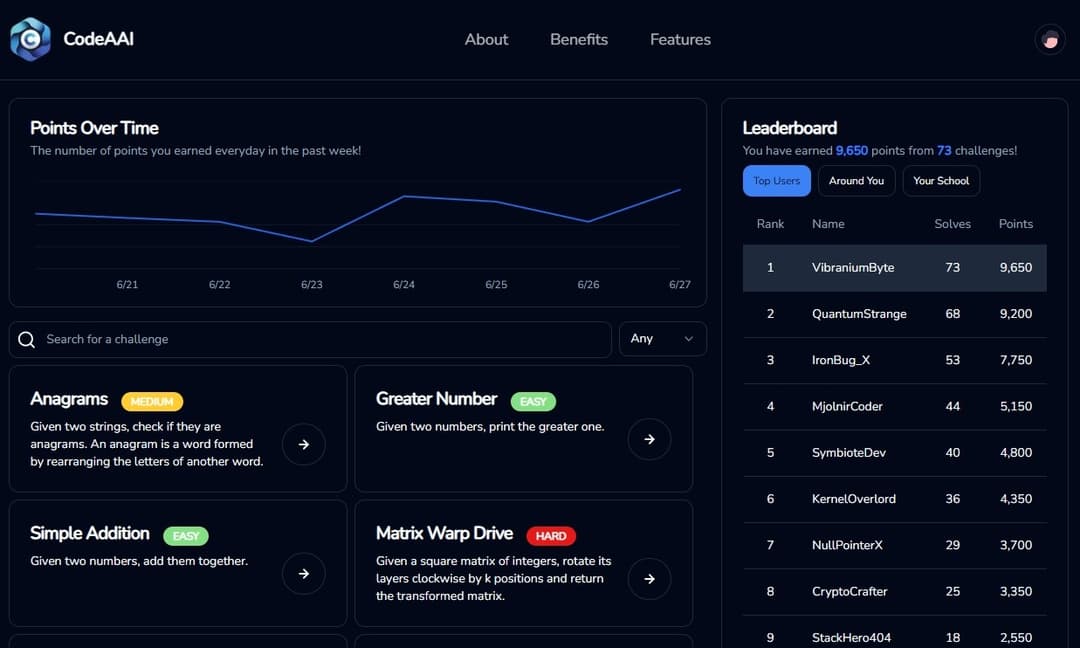This screenshot has width=1080, height=648.
Task: Click the Rank column header
Action: coord(770,224)
